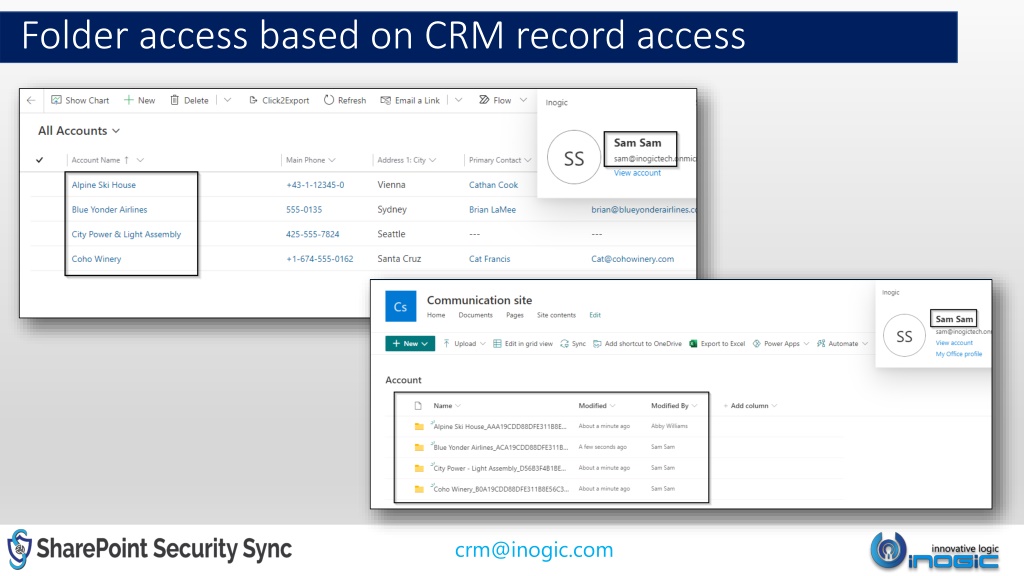Open Documents in the site navigation
The height and width of the screenshot is (576, 1024).
(x=475, y=315)
